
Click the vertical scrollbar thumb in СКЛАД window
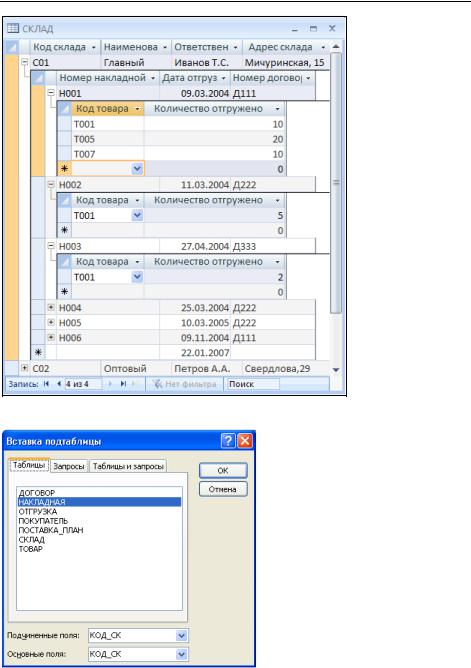coord(336,183)
